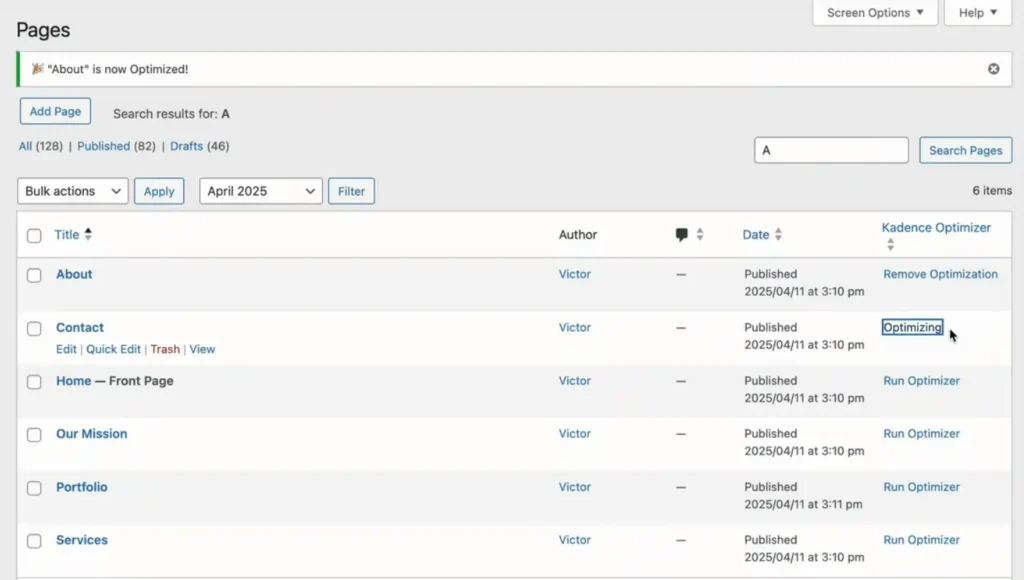Sort pages by comment count
The image size is (1024, 580).
click(x=700, y=234)
